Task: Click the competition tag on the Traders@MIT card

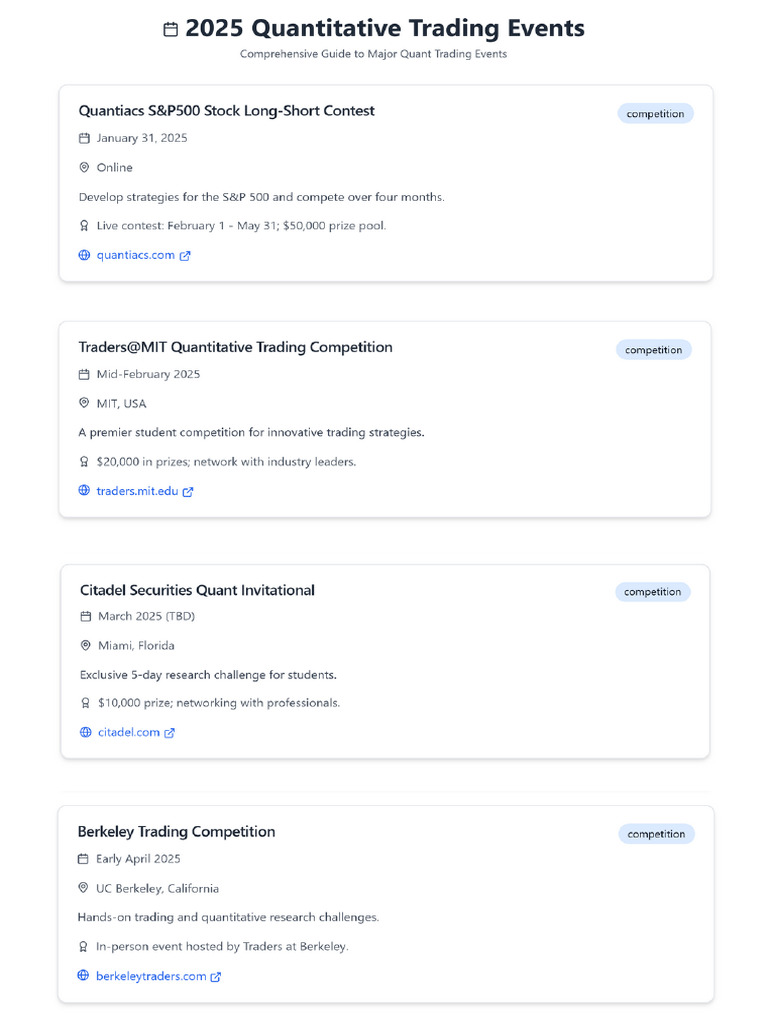Action: [654, 350]
